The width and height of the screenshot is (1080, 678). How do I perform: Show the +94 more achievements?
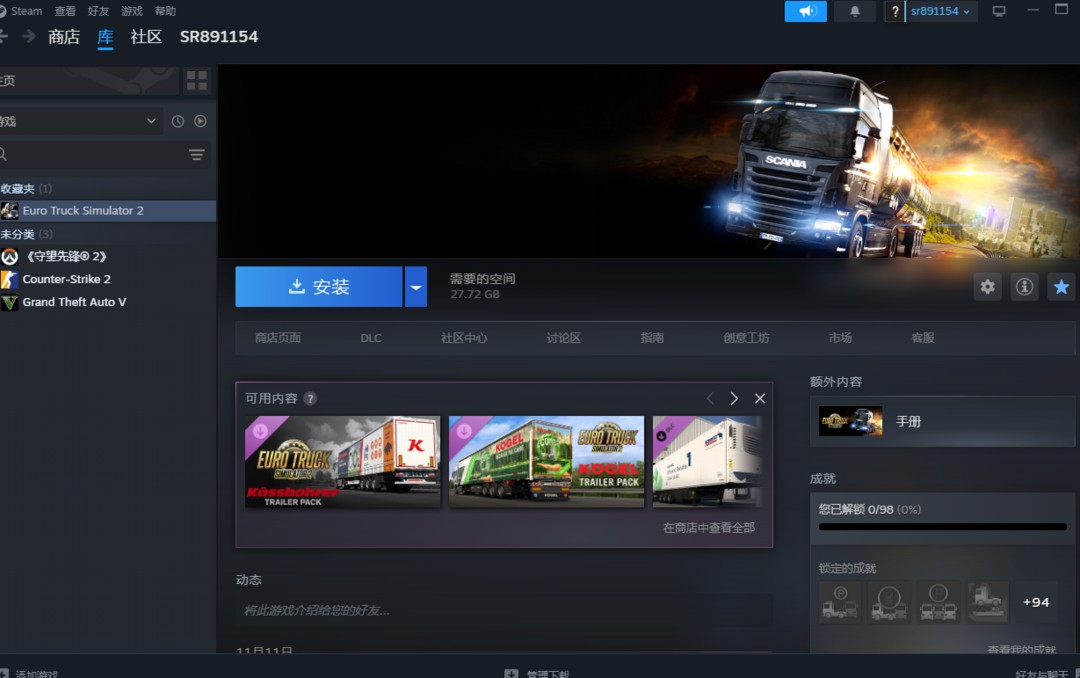click(x=1036, y=602)
